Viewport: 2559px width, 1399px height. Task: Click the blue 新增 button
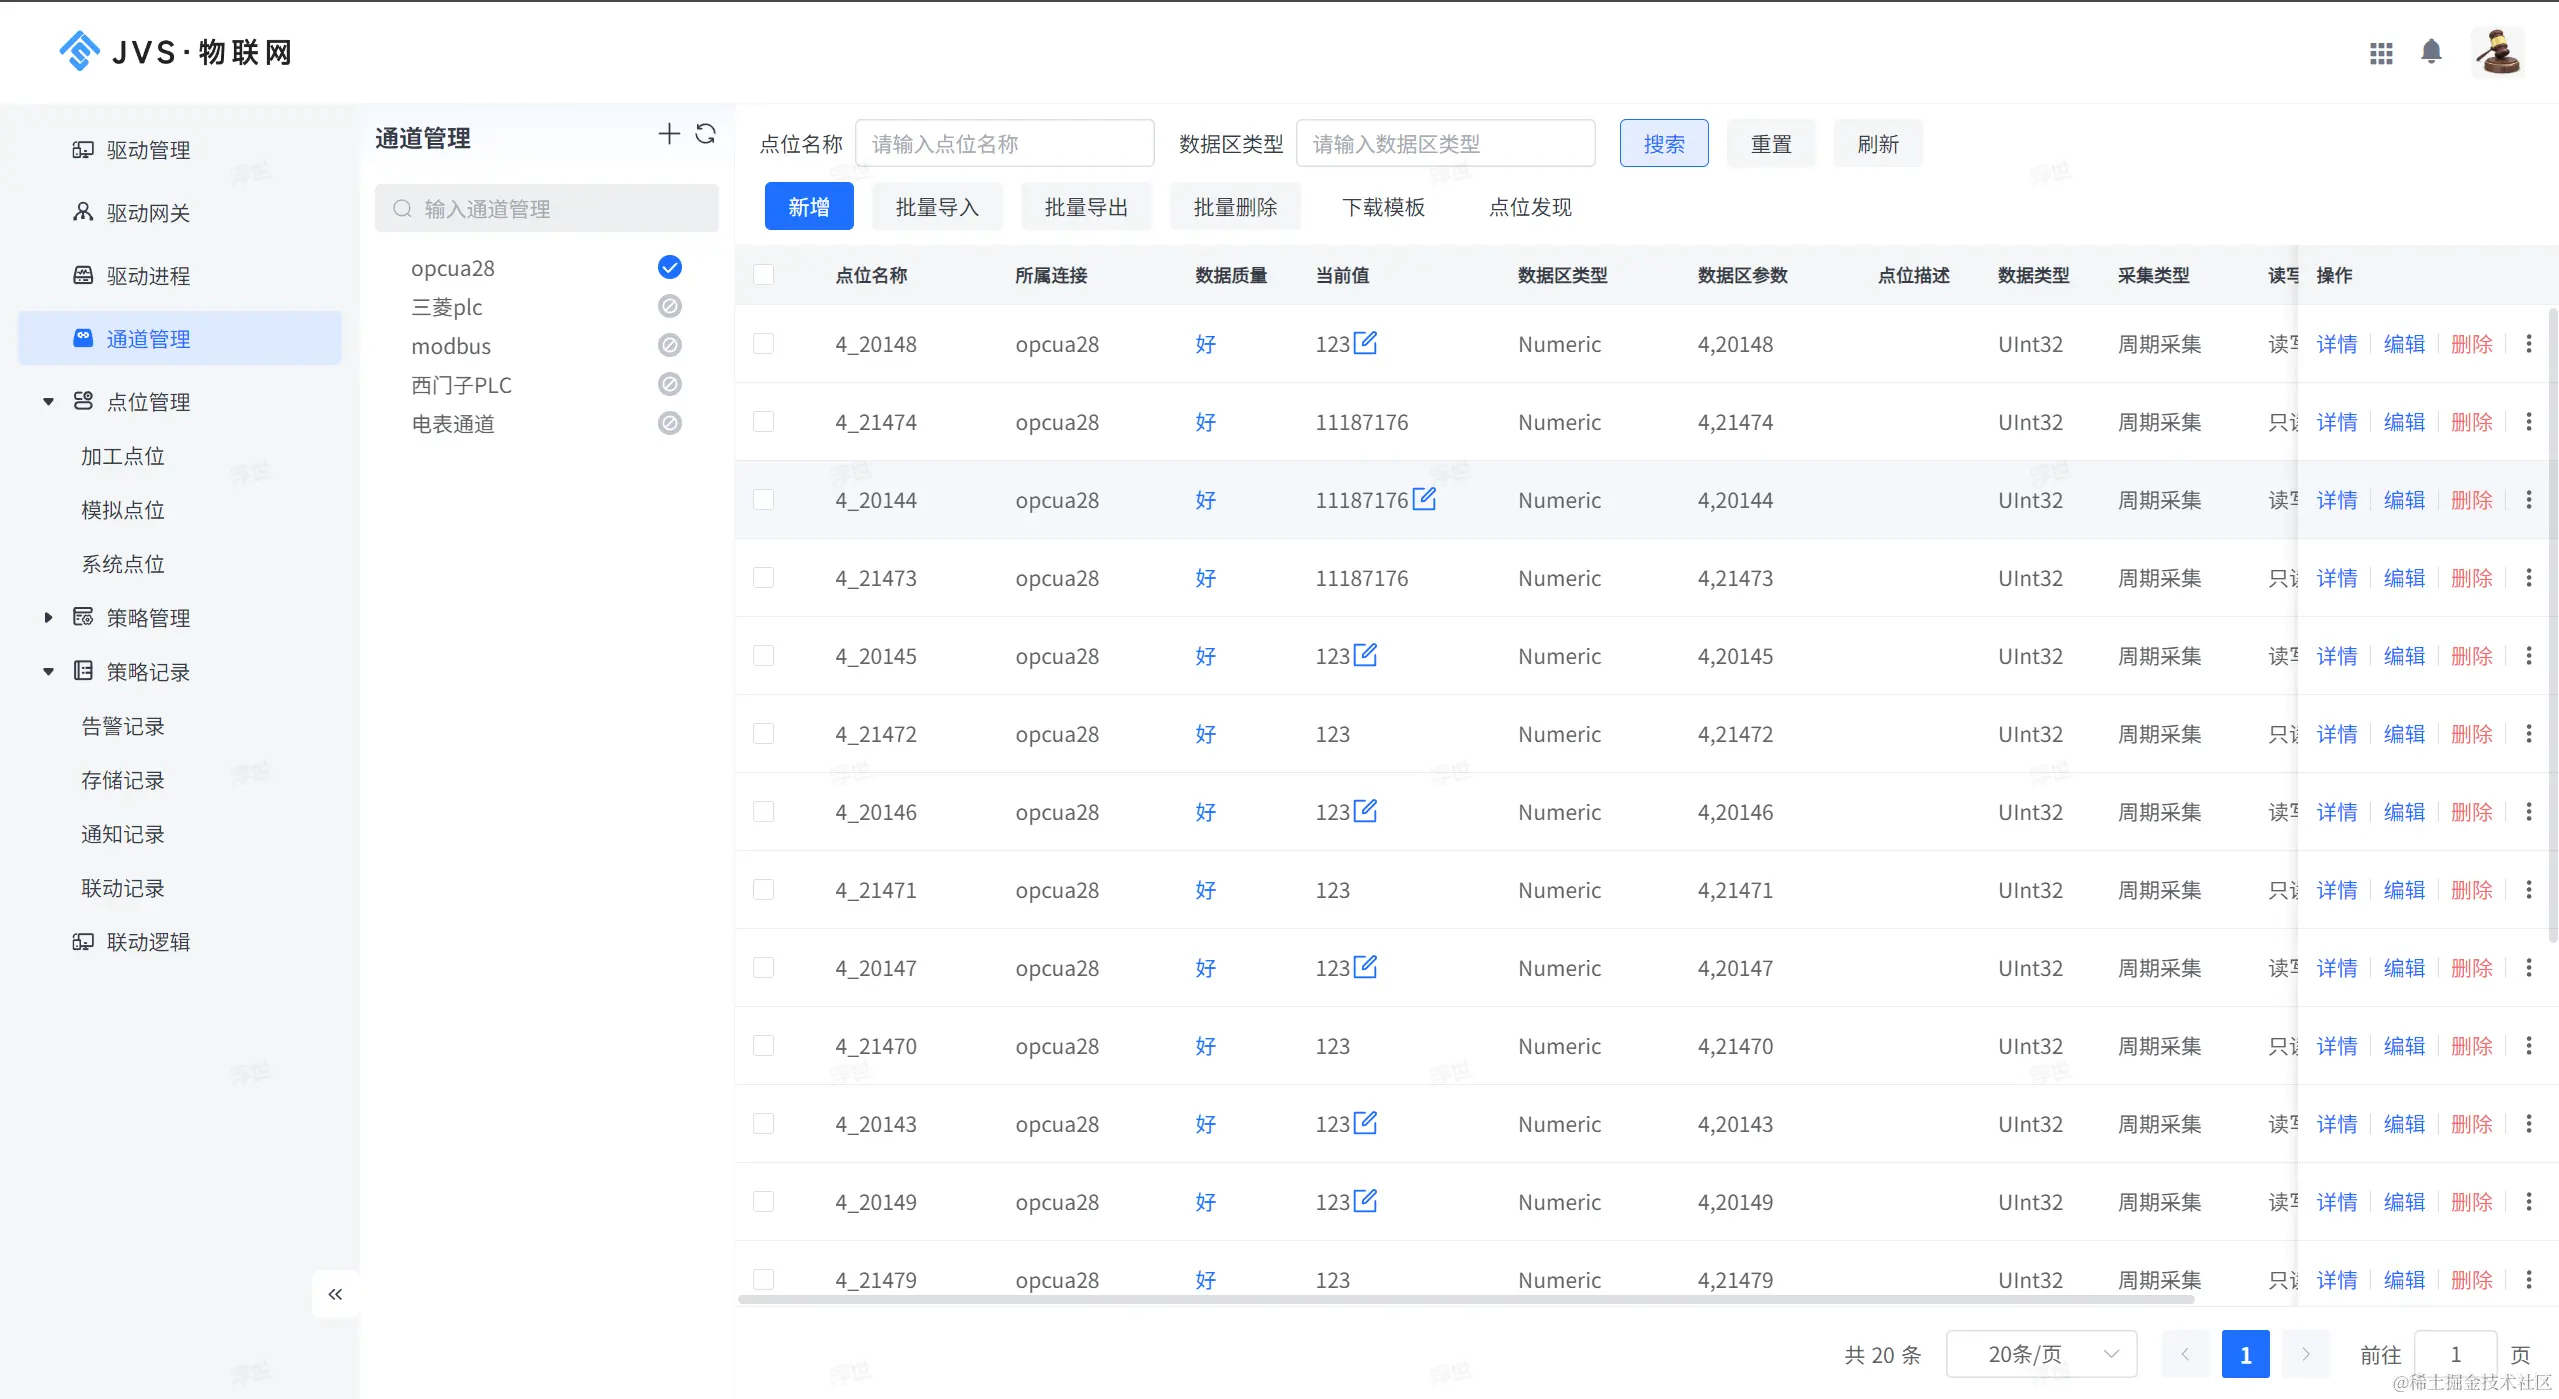pyautogui.click(x=808, y=207)
